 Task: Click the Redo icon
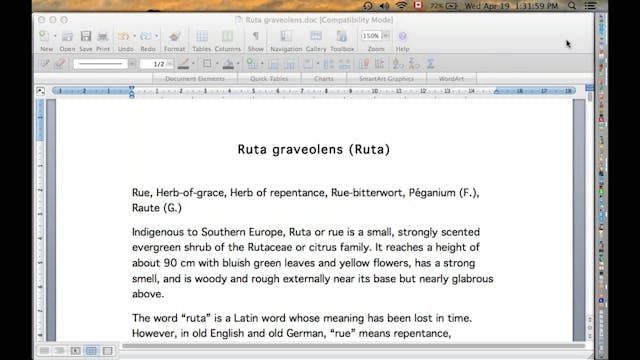tap(146, 36)
